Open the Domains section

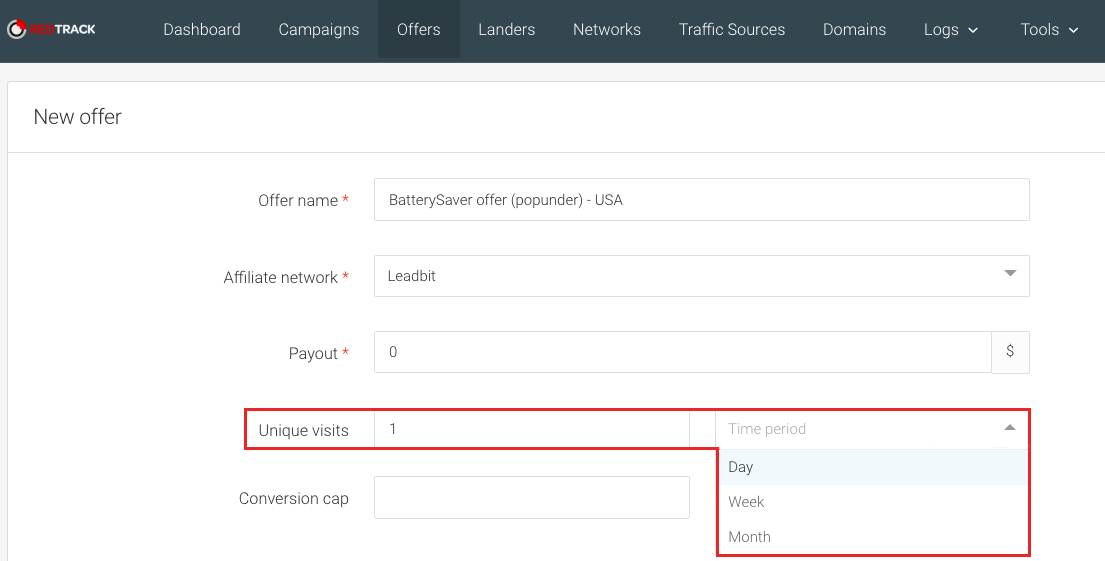point(854,29)
